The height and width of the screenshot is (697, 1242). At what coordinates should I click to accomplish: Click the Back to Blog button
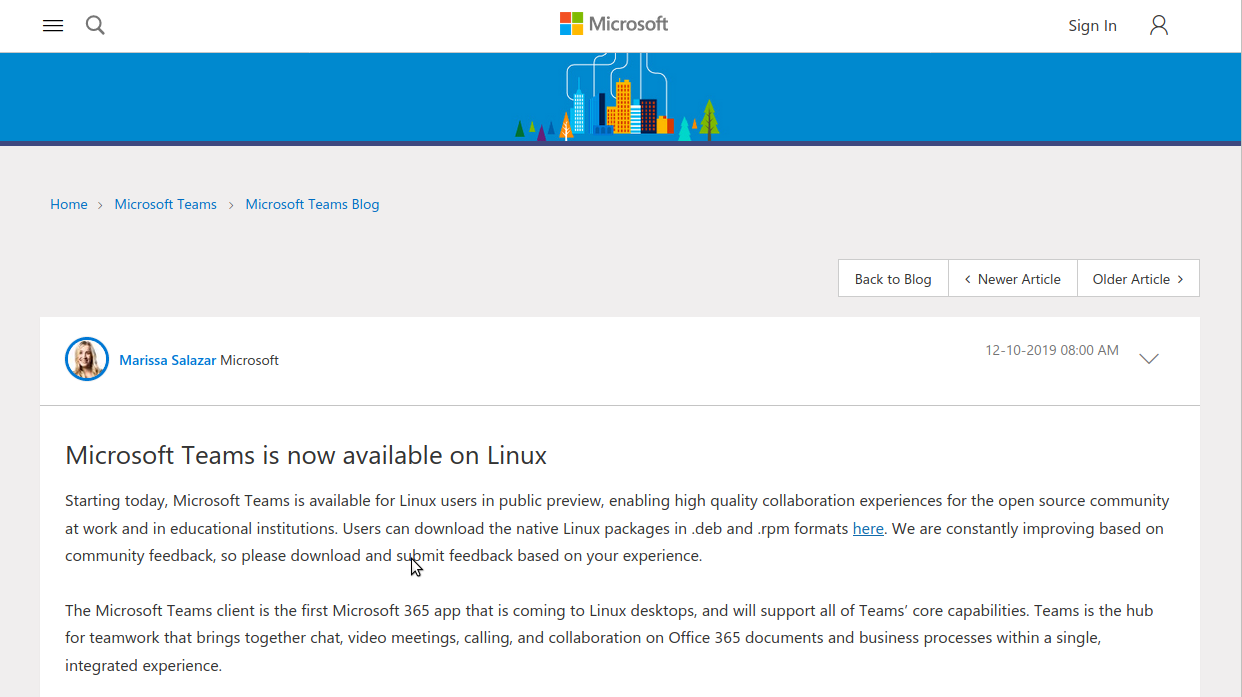pos(893,279)
